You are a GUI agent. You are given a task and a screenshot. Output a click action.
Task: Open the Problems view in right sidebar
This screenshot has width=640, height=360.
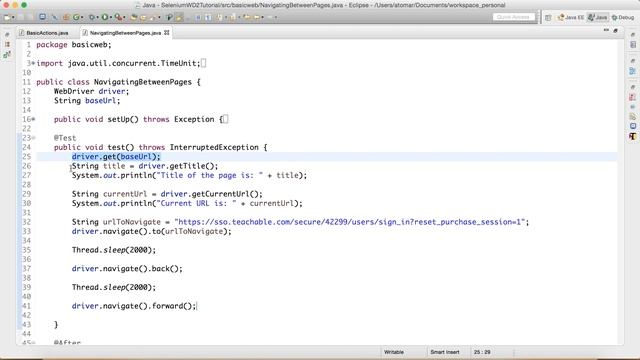tap(633, 97)
